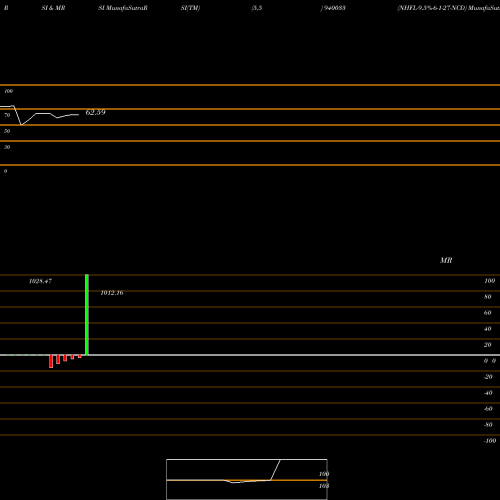This screenshot has width=500, height=500.
Task: Click the mini preview chart at bottom
Action: pos(247,479)
